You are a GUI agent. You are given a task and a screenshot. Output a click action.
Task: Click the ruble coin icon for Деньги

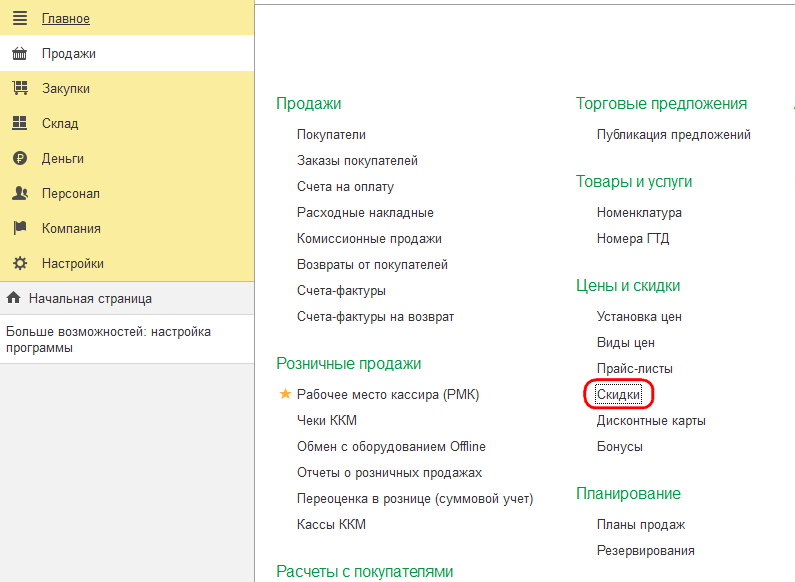(x=20, y=158)
